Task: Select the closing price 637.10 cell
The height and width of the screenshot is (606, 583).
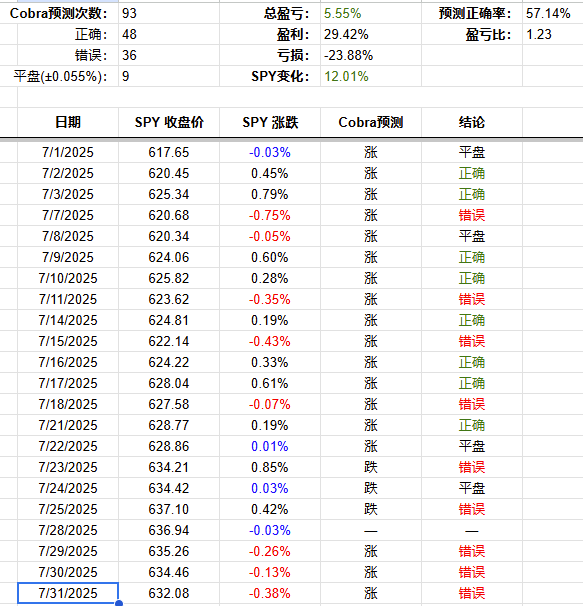Action: [x=169, y=509]
